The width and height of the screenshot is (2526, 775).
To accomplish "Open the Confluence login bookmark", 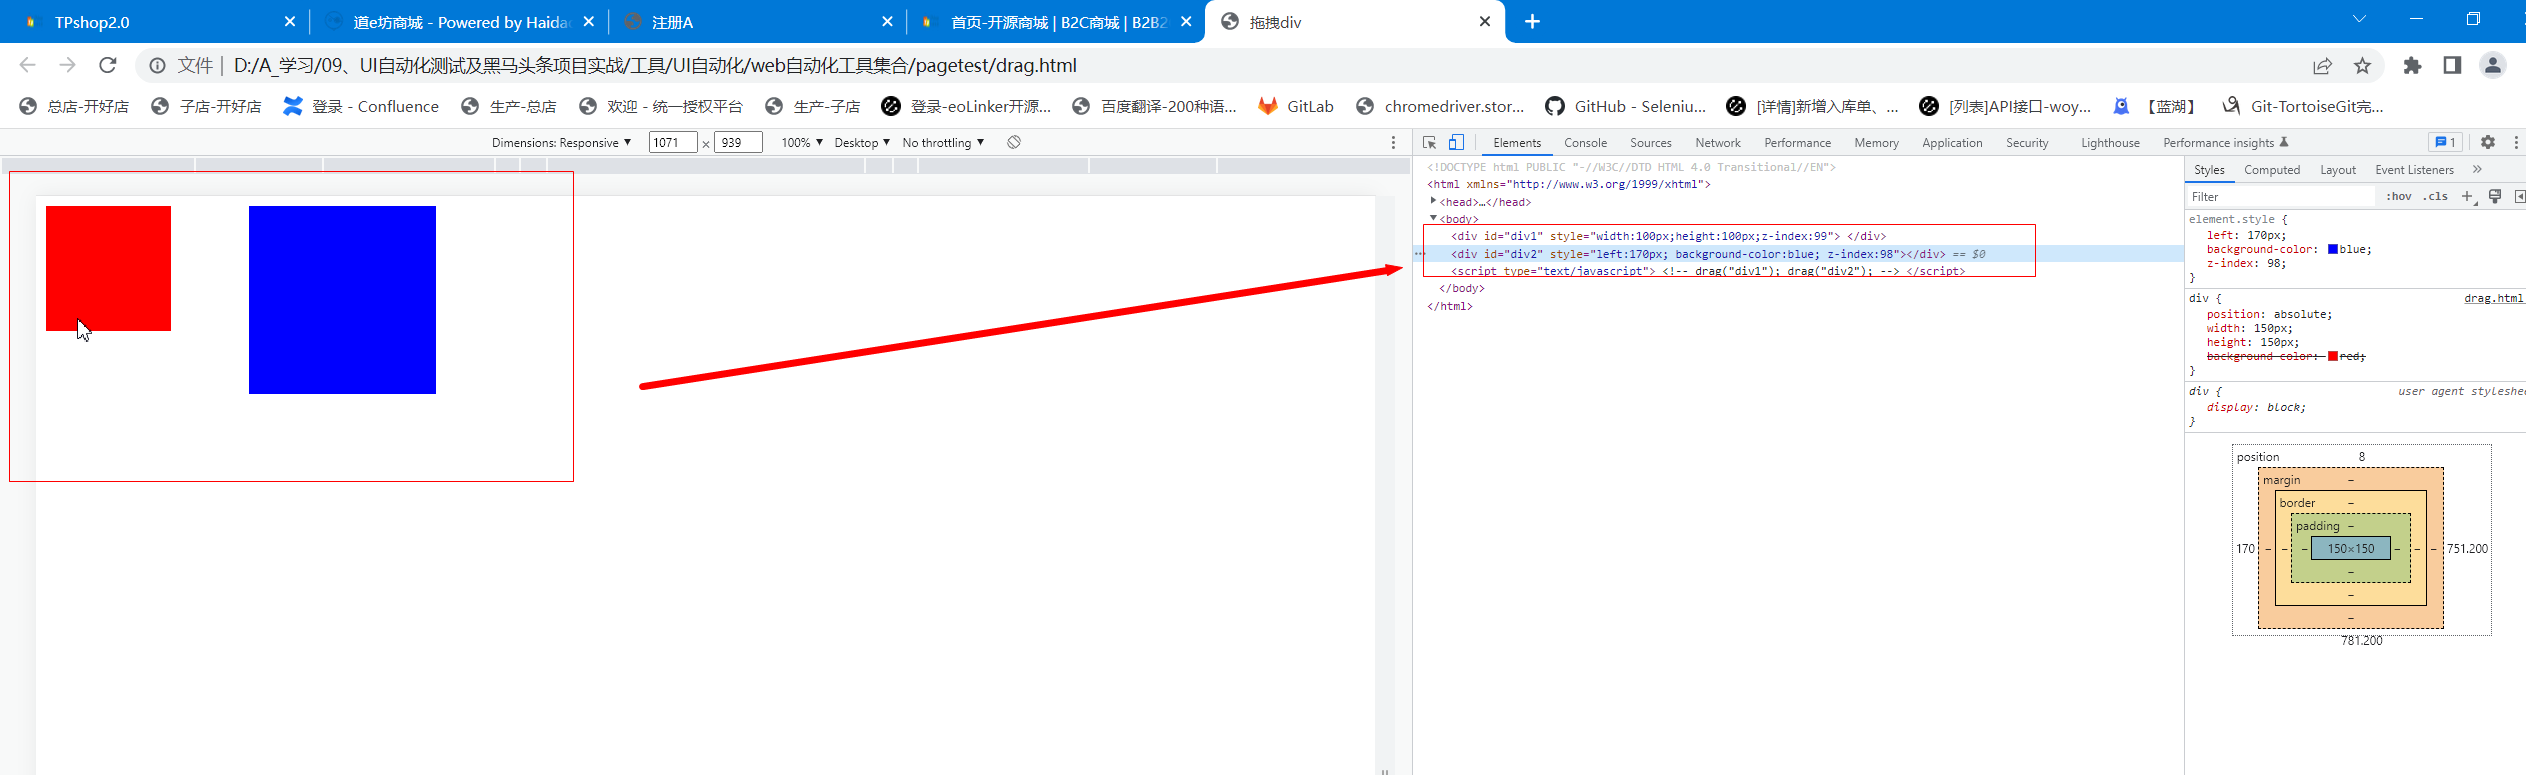I will pyautogui.click(x=361, y=106).
